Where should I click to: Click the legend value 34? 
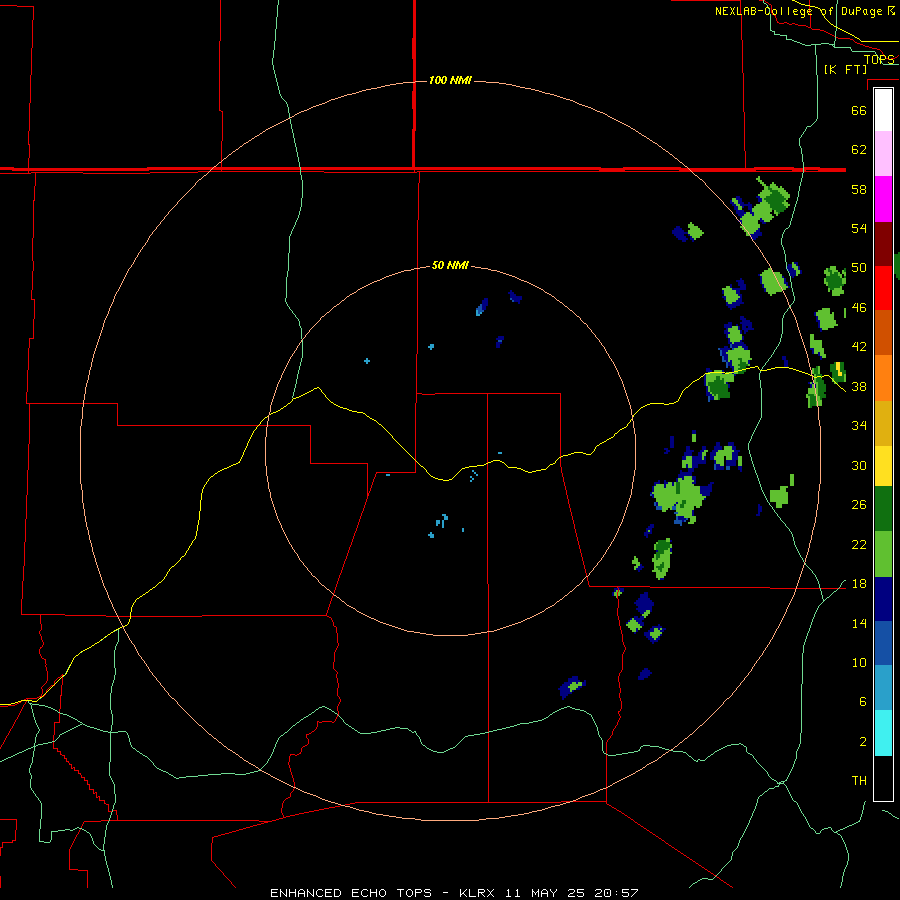[859, 425]
